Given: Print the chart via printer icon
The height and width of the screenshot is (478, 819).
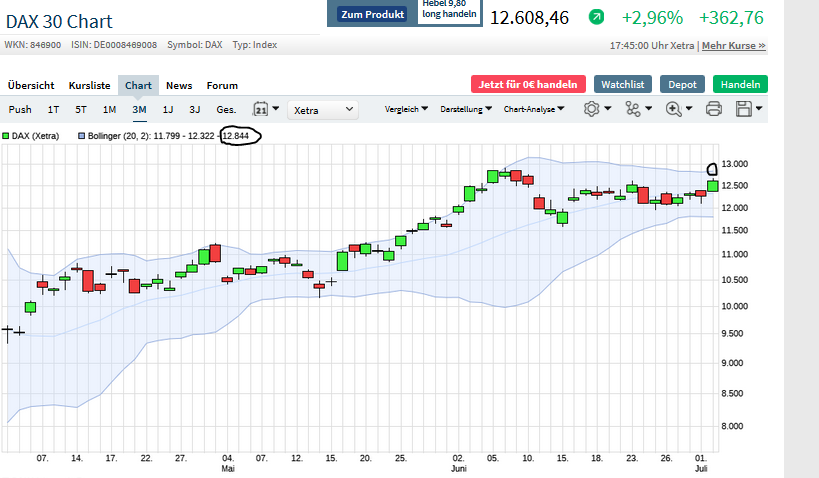Looking at the screenshot, I should (714, 109).
